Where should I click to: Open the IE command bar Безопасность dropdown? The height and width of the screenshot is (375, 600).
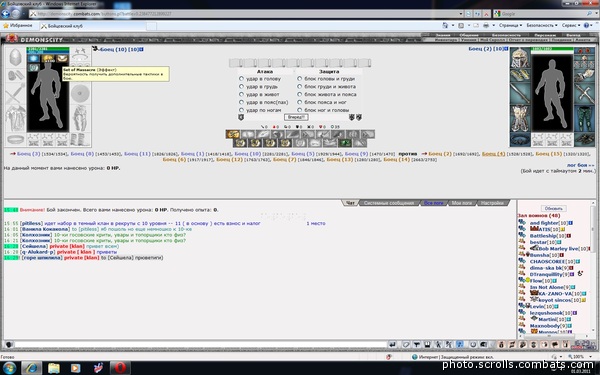[542, 26]
